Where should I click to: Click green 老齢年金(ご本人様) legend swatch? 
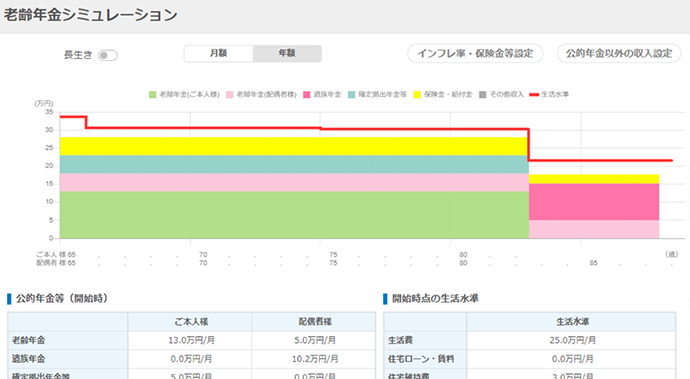click(152, 95)
